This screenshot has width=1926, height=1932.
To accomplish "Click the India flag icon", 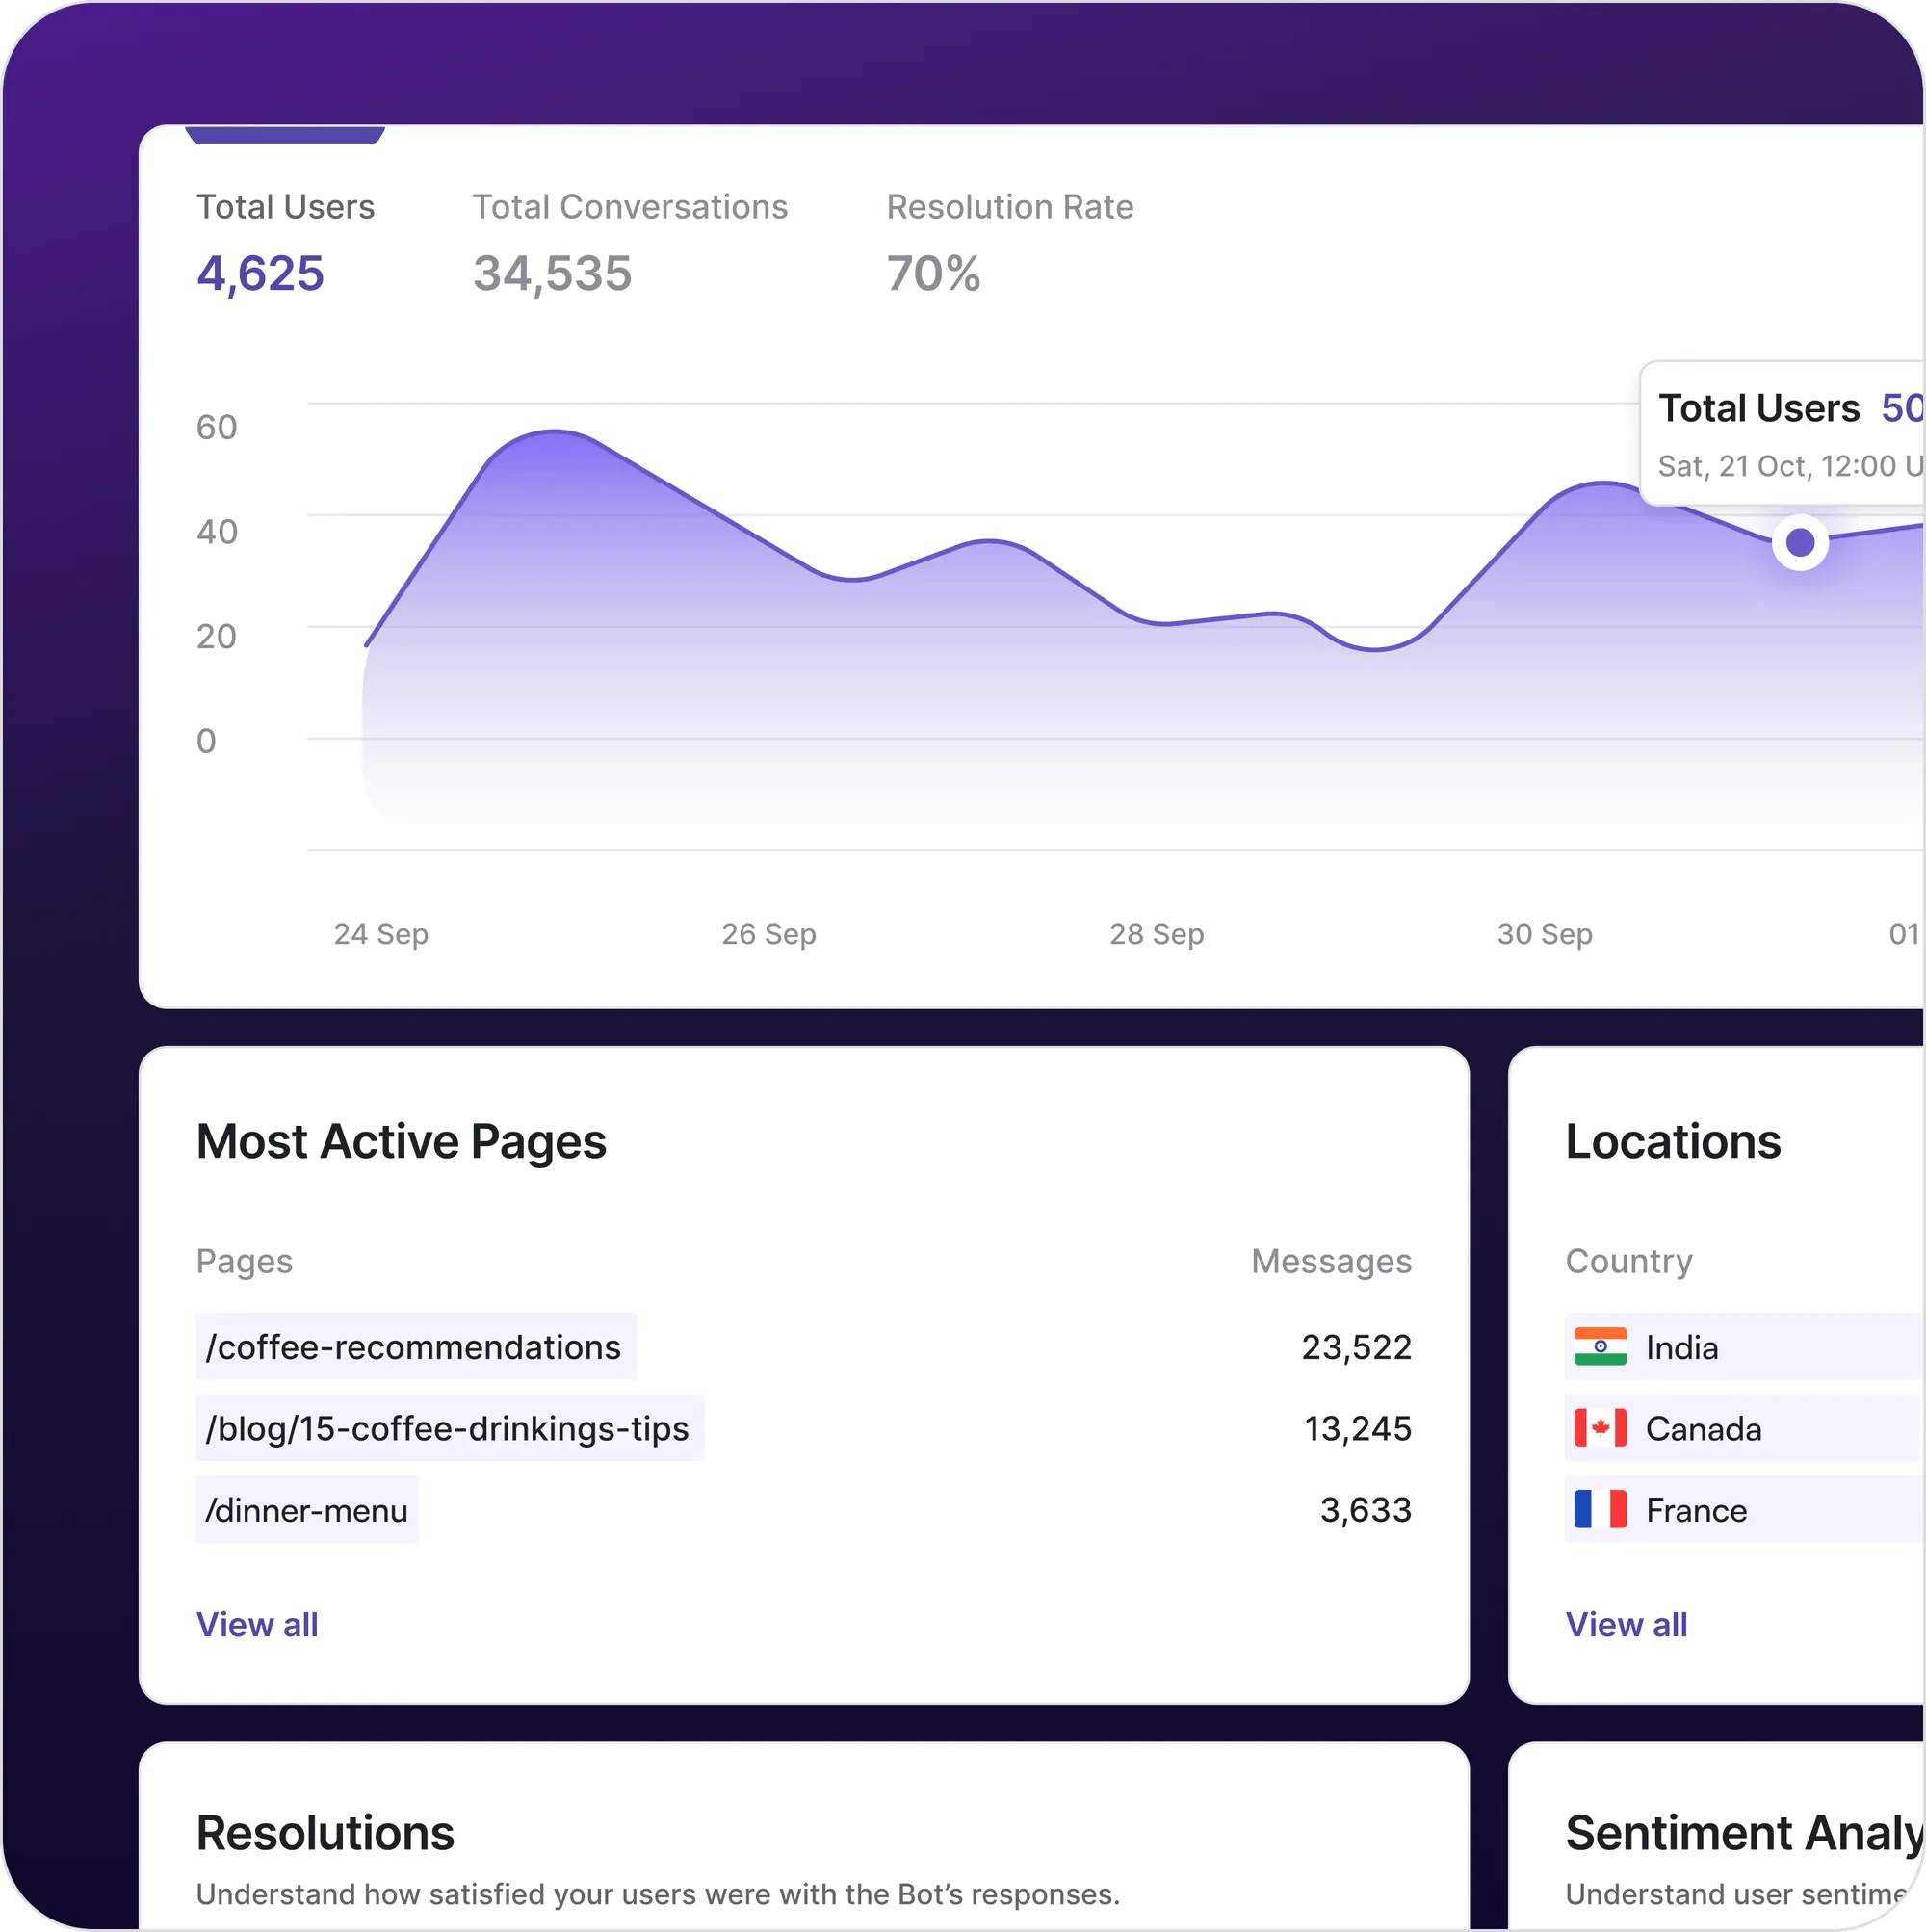I will tap(1599, 1346).
